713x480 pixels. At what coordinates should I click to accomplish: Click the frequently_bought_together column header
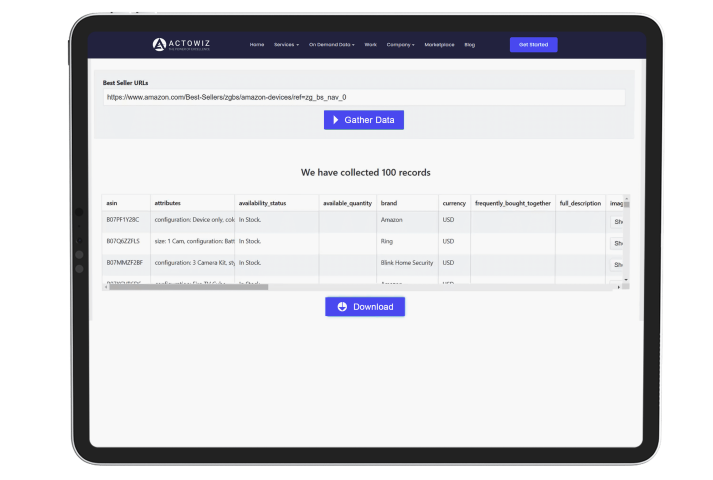pyautogui.click(x=512, y=203)
